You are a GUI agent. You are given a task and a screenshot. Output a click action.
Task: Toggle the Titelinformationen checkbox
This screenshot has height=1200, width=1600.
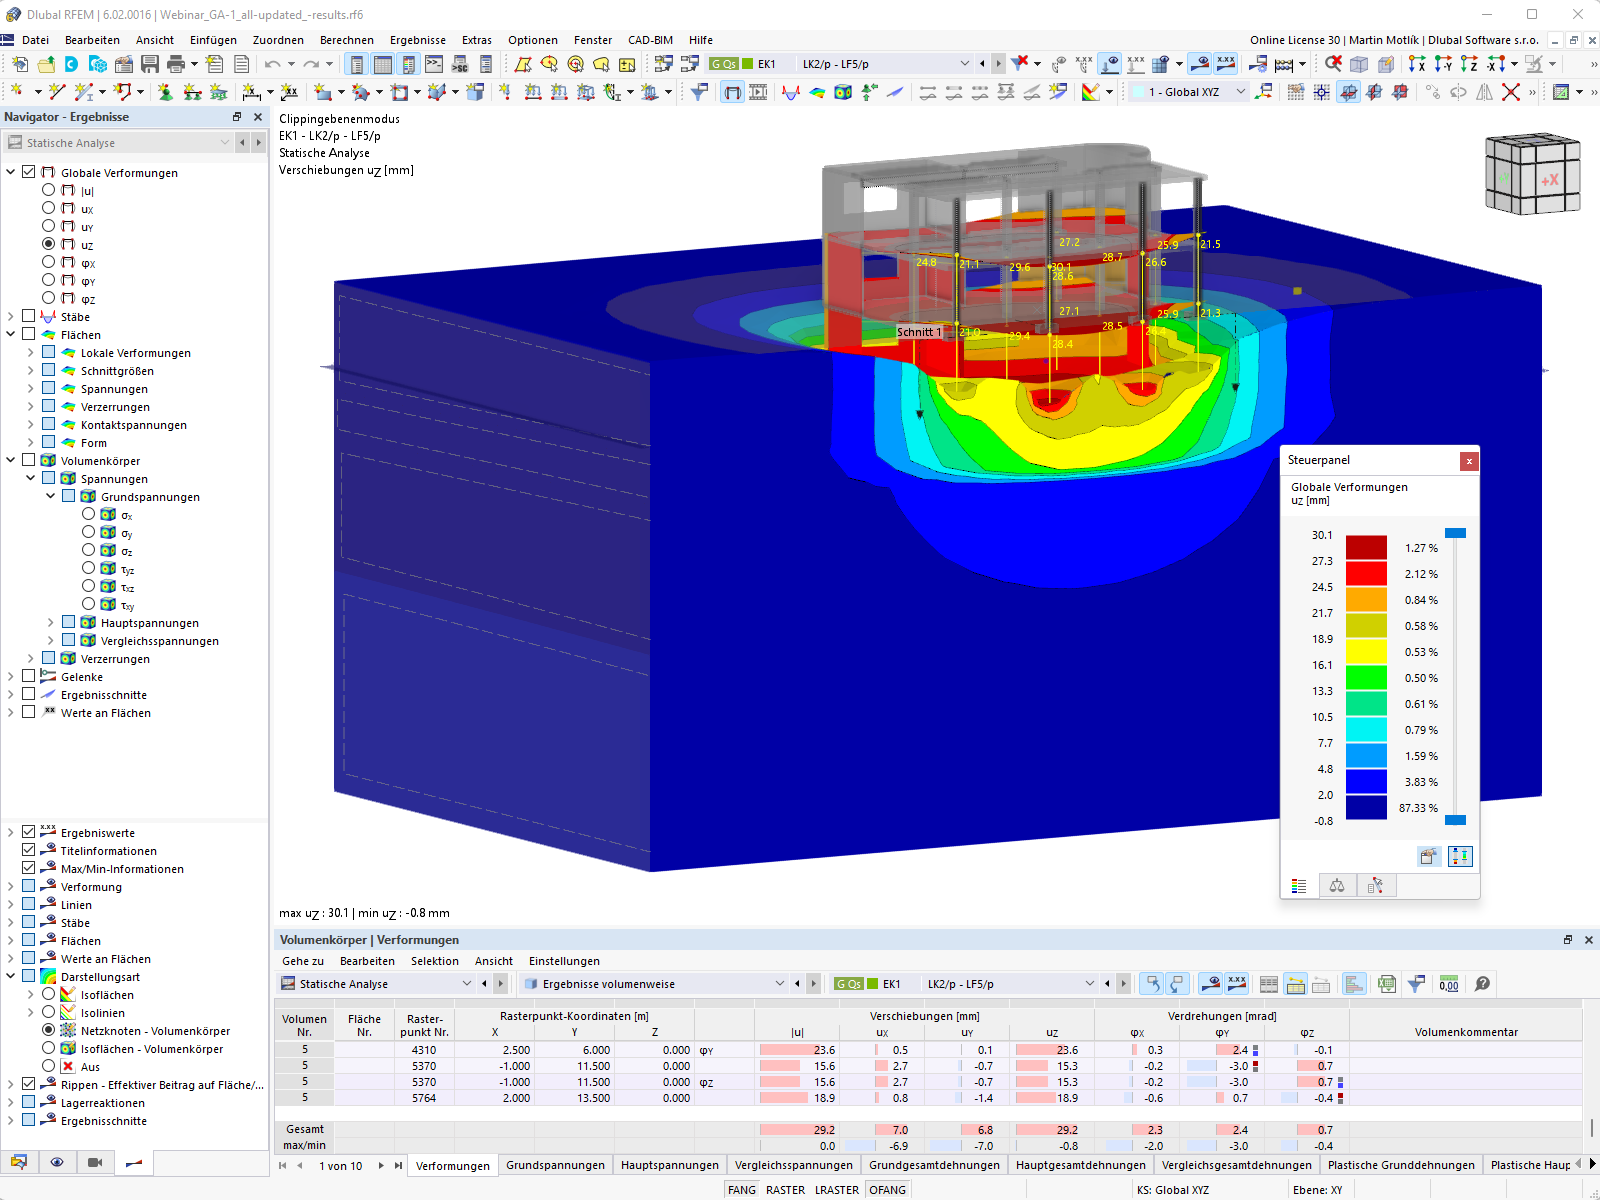coord(28,850)
